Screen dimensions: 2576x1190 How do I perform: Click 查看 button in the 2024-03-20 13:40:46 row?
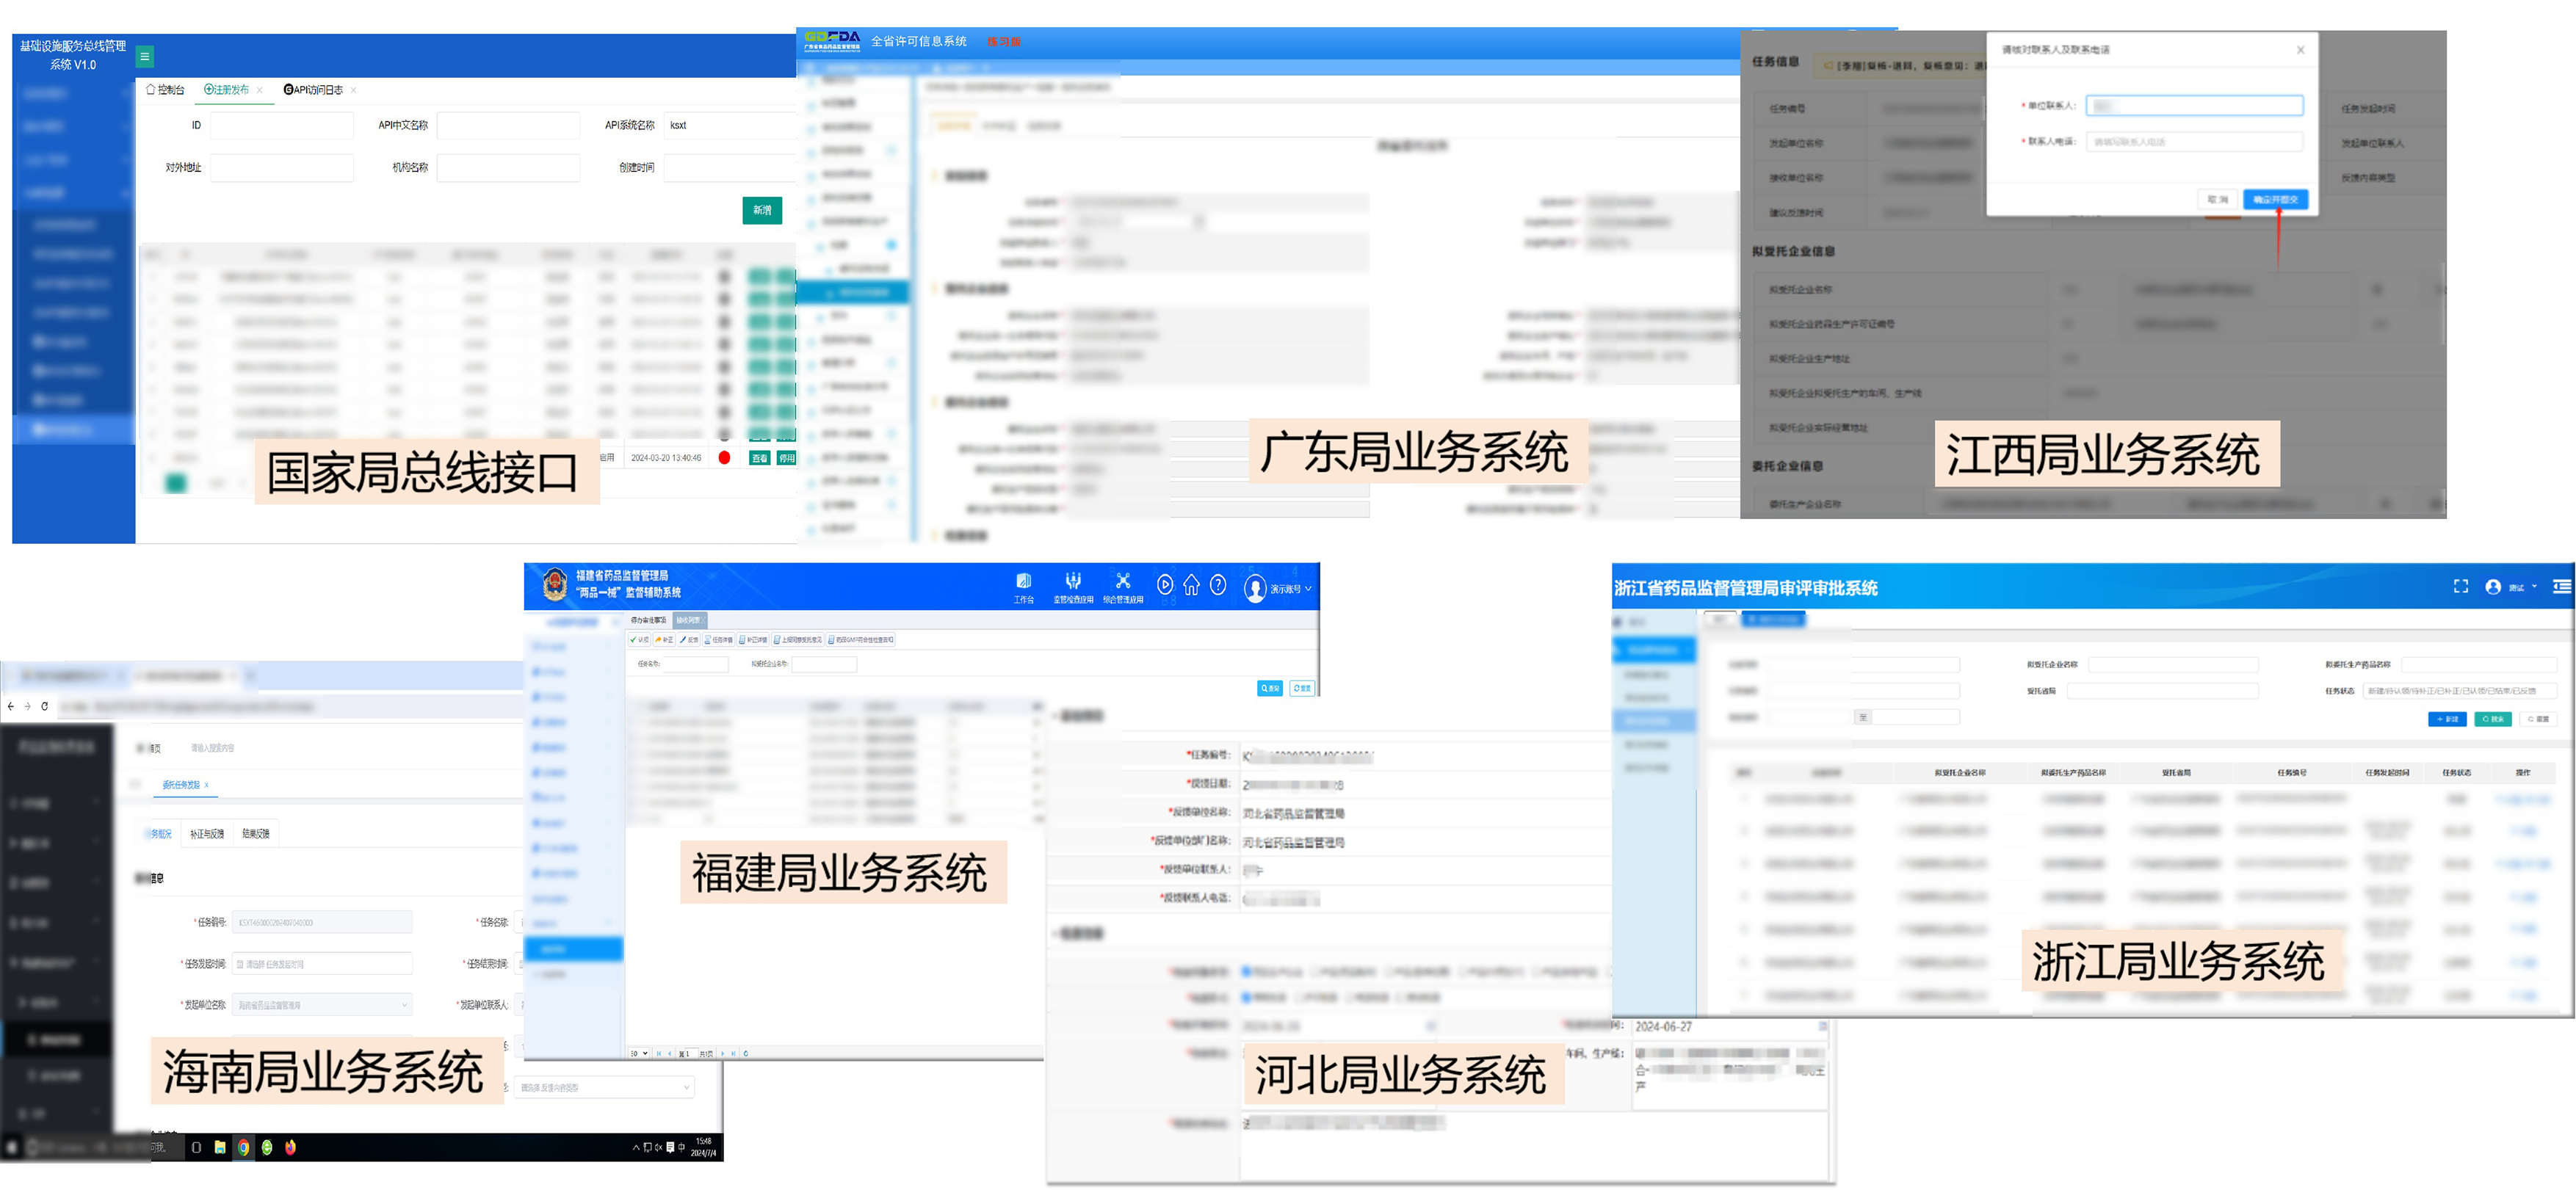pyautogui.click(x=760, y=458)
